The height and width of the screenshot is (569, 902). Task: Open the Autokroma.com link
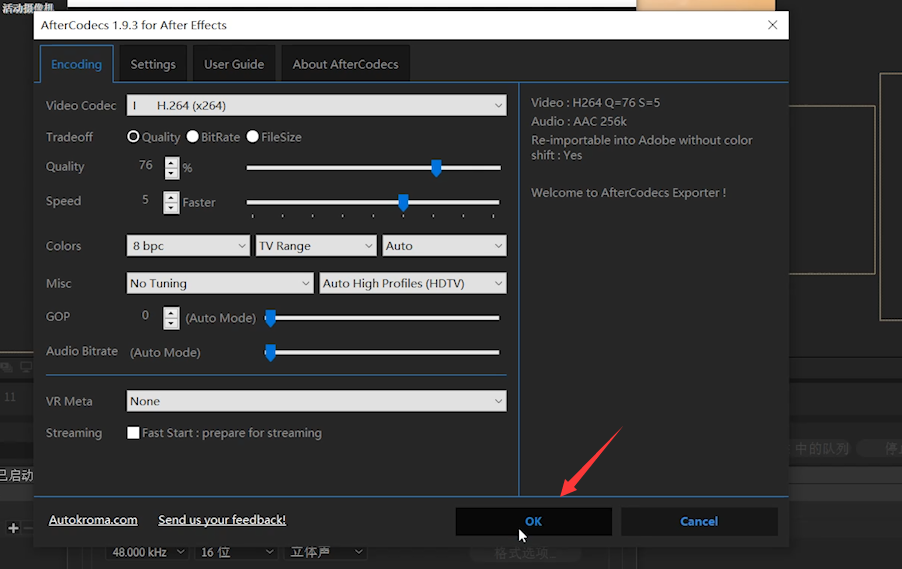click(93, 520)
